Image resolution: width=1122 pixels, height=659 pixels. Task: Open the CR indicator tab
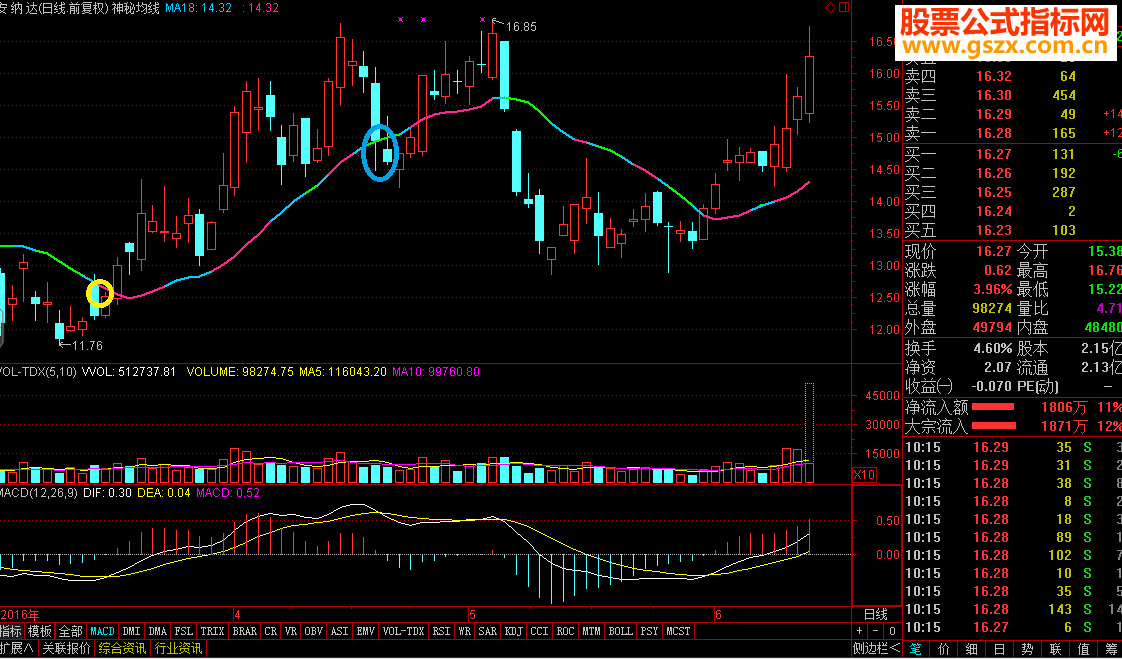coord(270,632)
